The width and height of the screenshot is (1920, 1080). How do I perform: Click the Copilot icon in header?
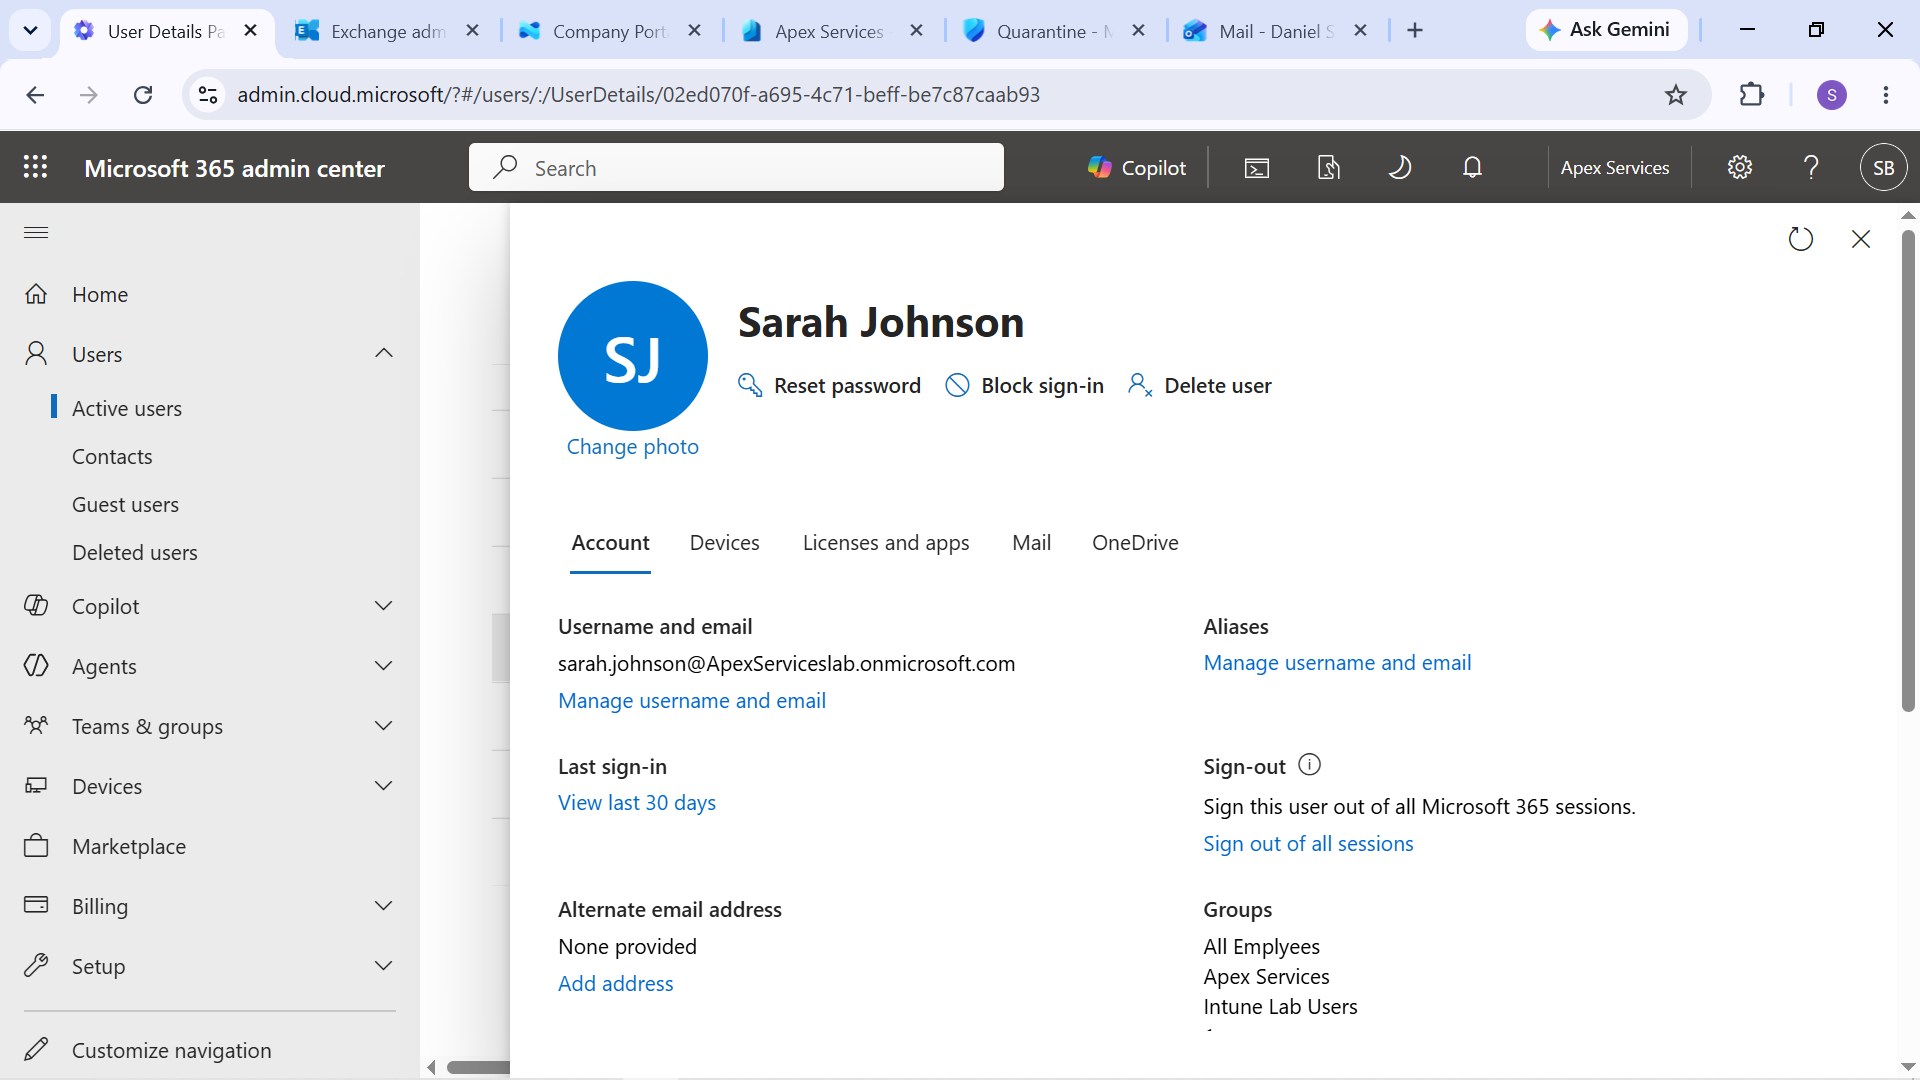[1137, 167]
